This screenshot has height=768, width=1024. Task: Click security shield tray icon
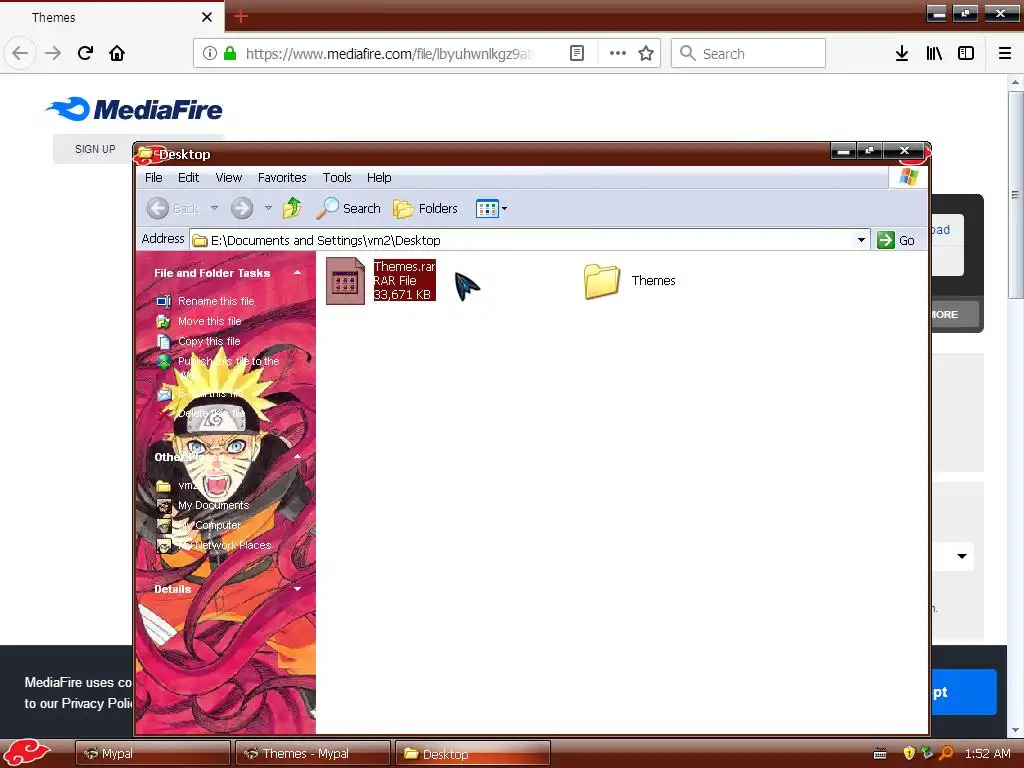click(909, 753)
